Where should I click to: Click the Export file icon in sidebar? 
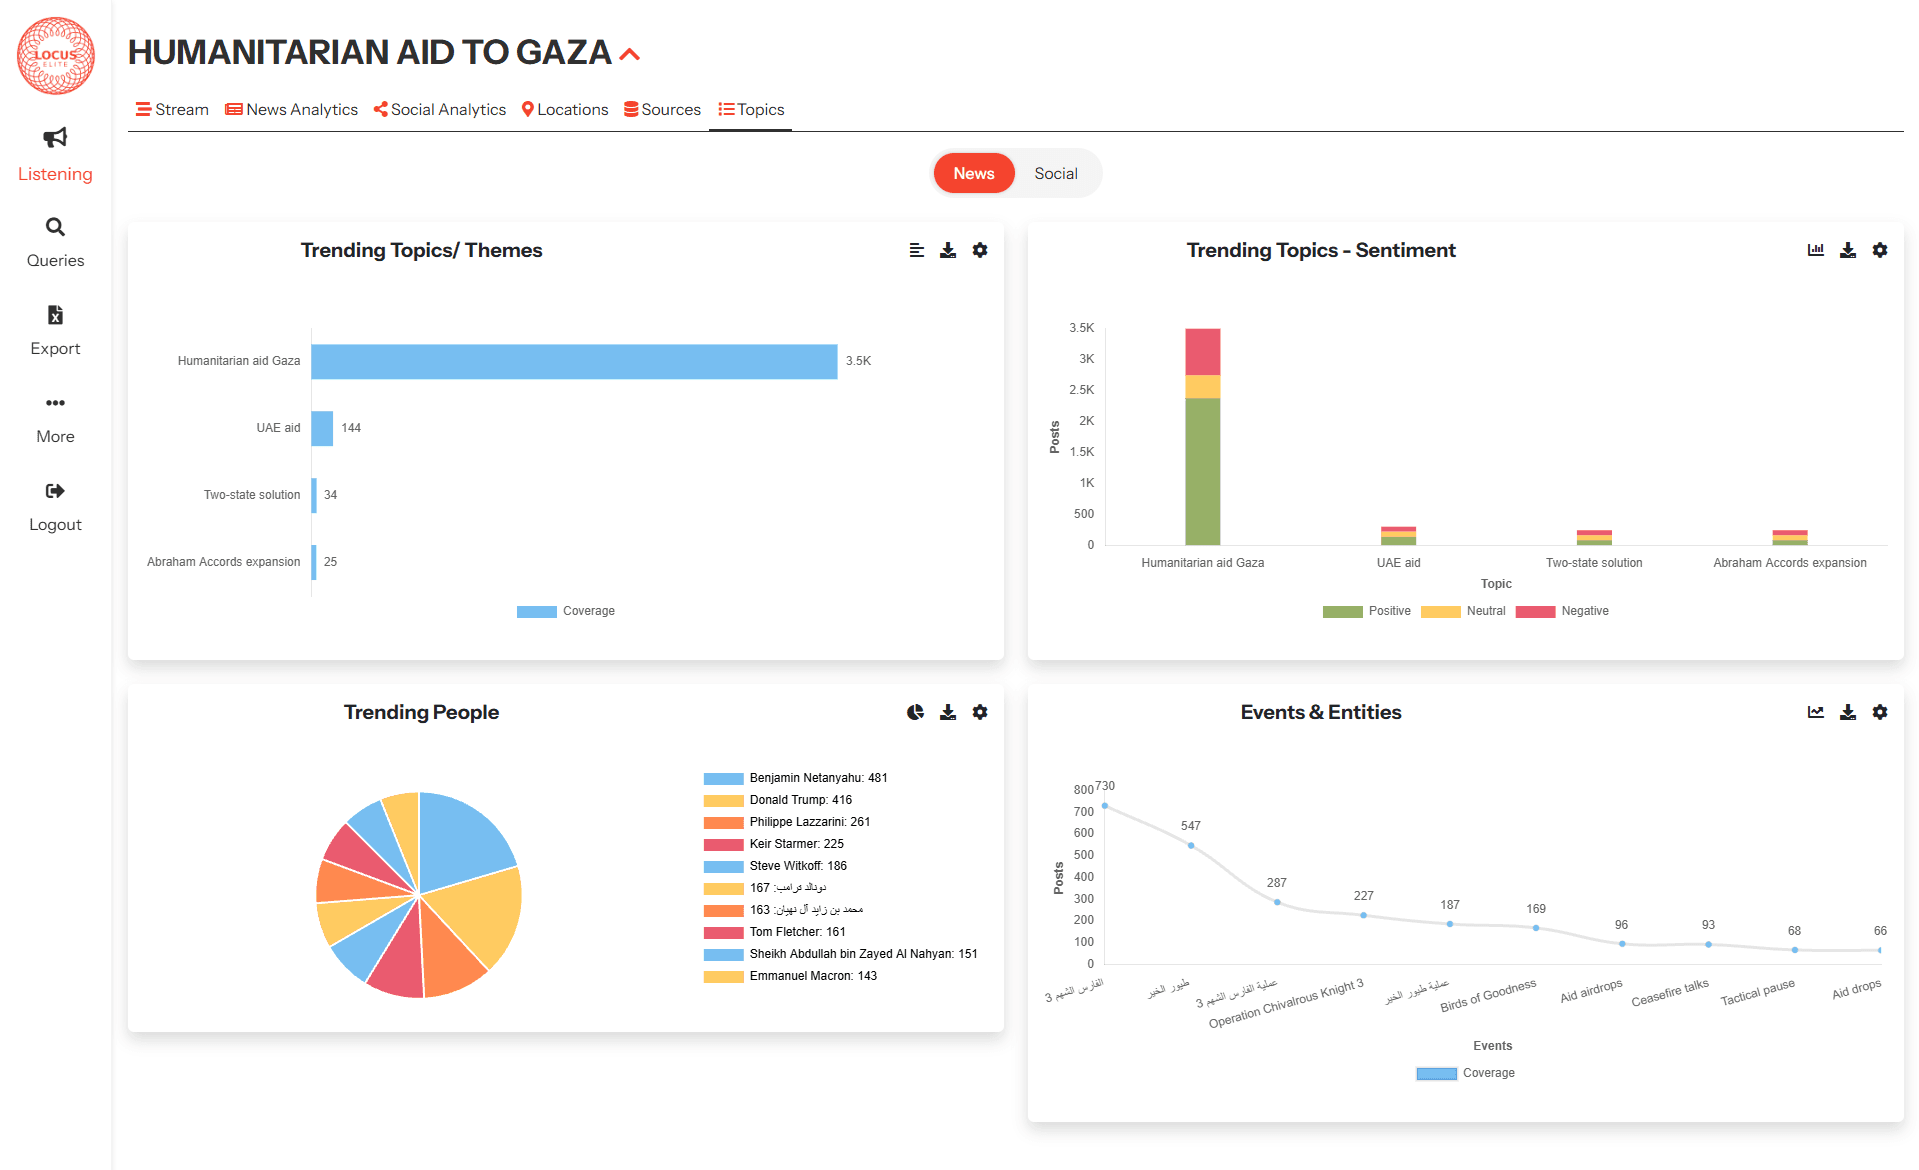tap(55, 315)
